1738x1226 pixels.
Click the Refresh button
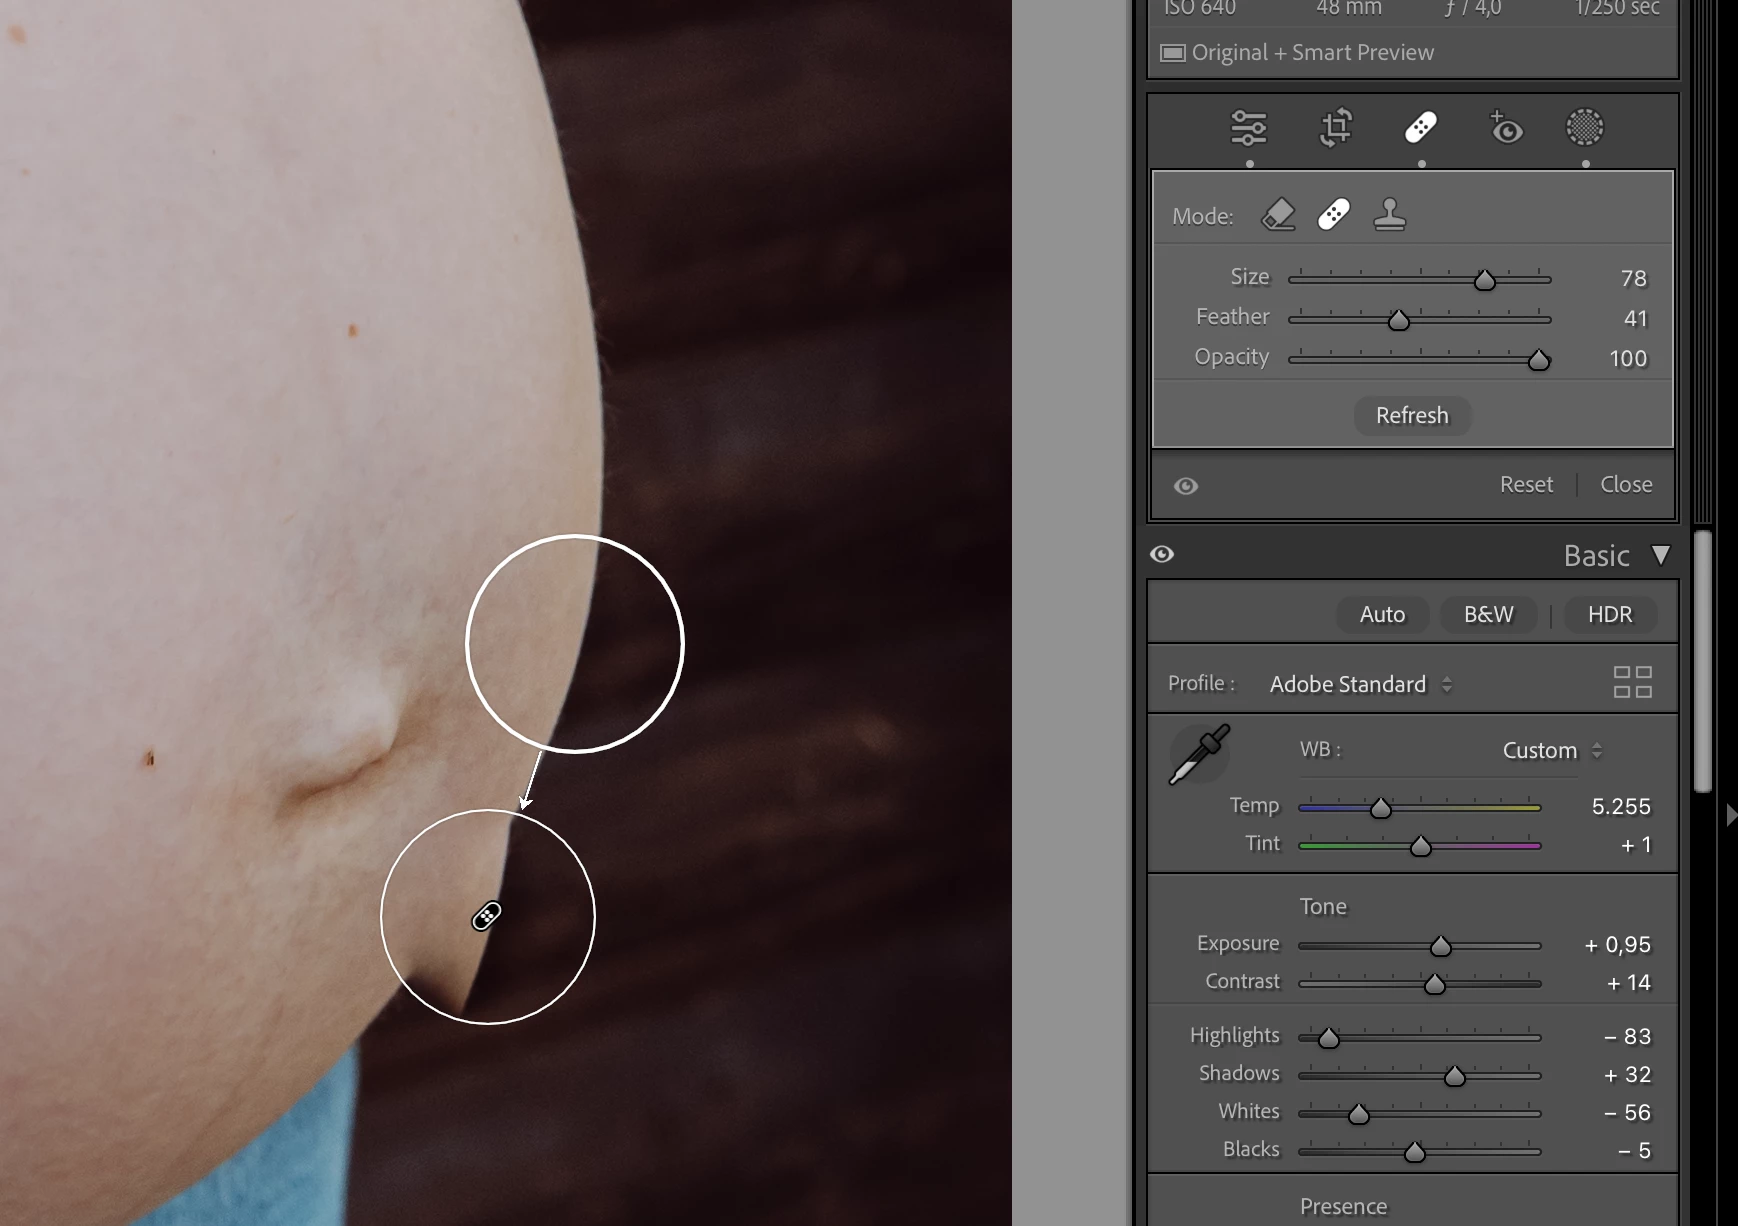pos(1412,416)
